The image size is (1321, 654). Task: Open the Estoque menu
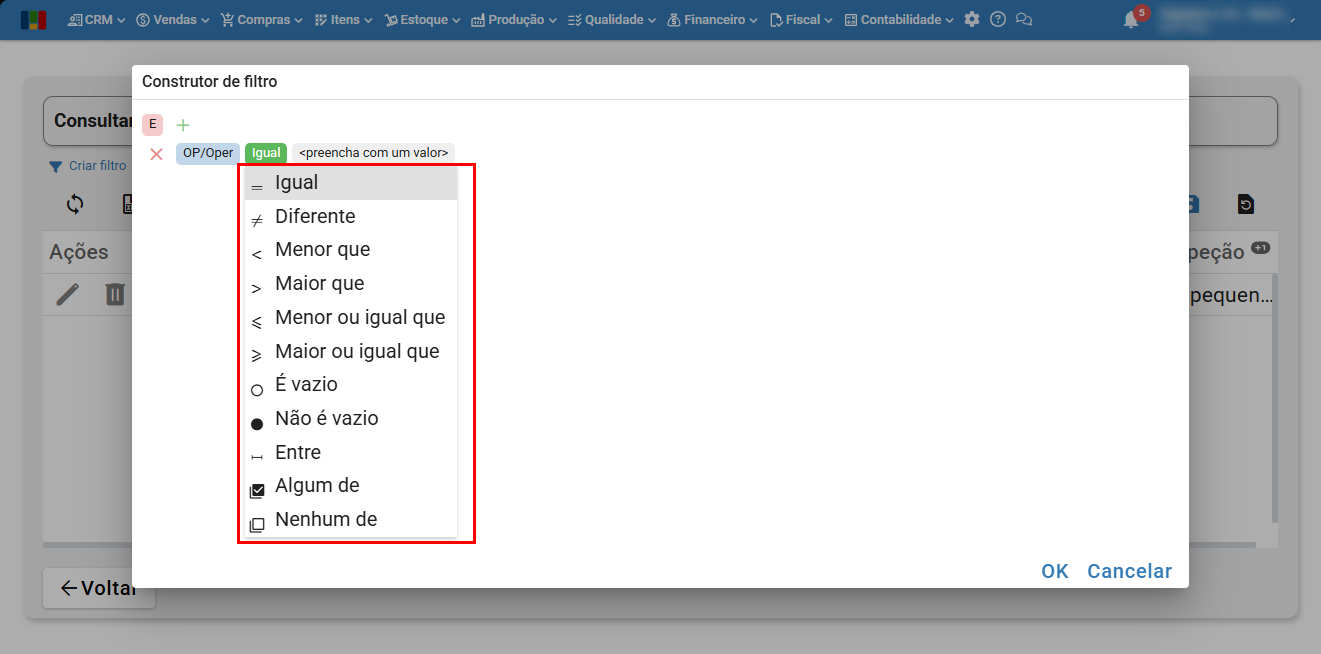click(422, 20)
